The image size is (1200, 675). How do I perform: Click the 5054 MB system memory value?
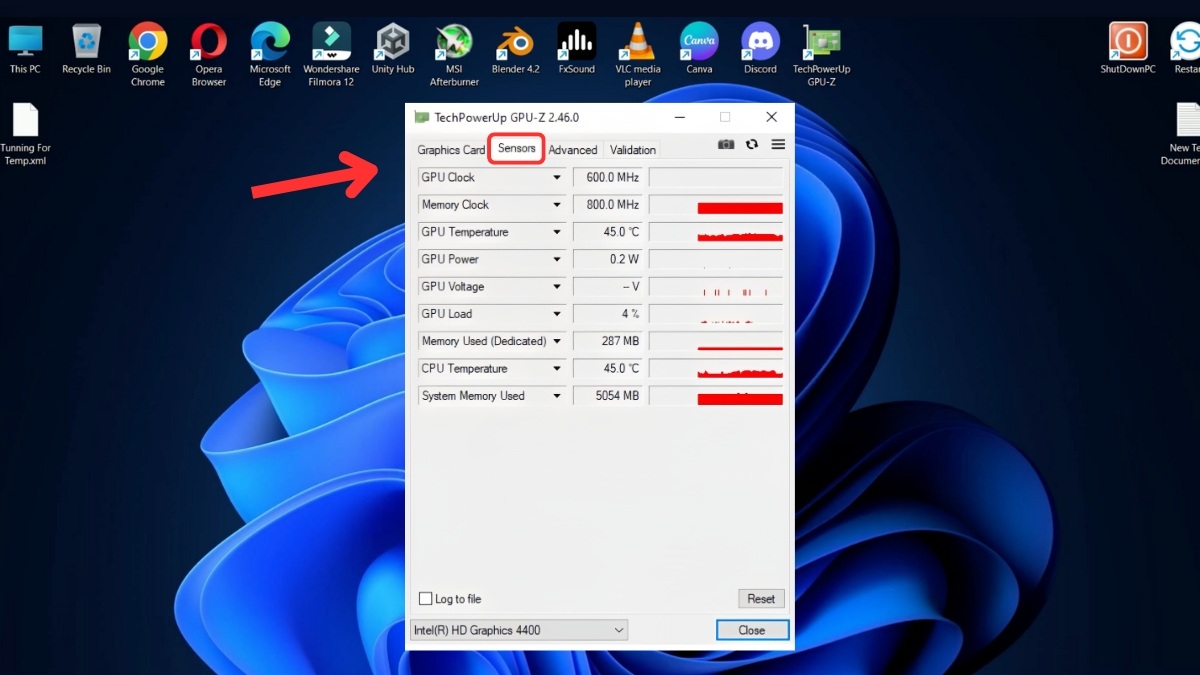[x=608, y=396]
